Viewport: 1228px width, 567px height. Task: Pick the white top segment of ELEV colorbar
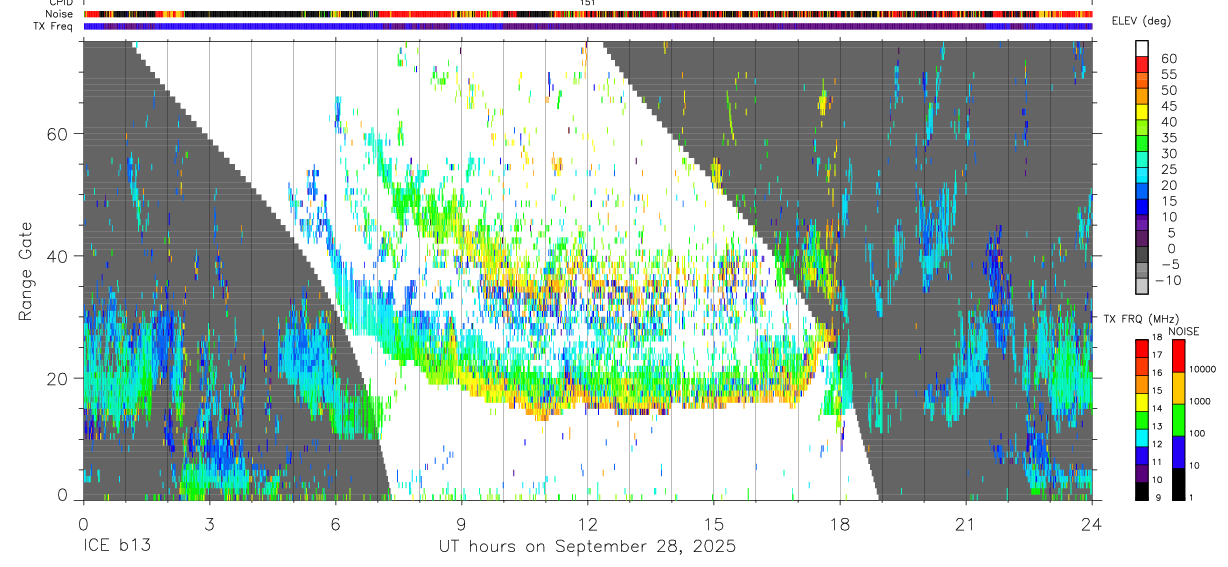tap(1142, 48)
